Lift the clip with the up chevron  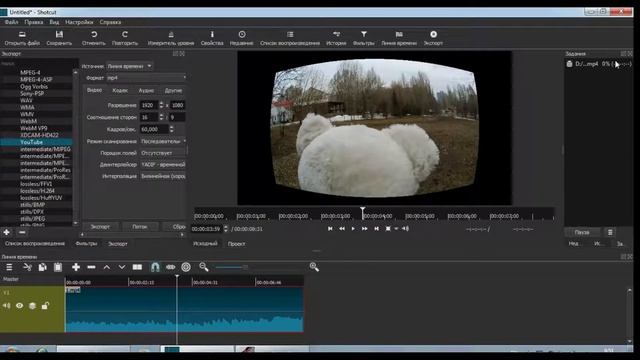point(107,267)
